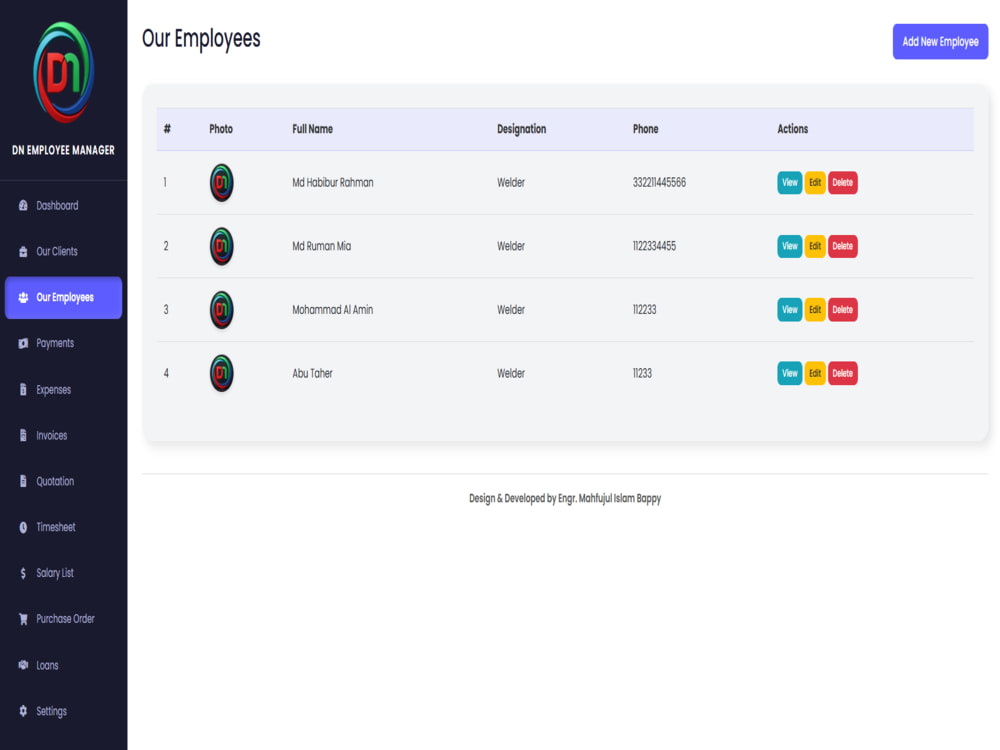Image resolution: width=1000 pixels, height=750 pixels.
Task: Edit Mohammad Al Amin's record
Action: [x=815, y=310]
